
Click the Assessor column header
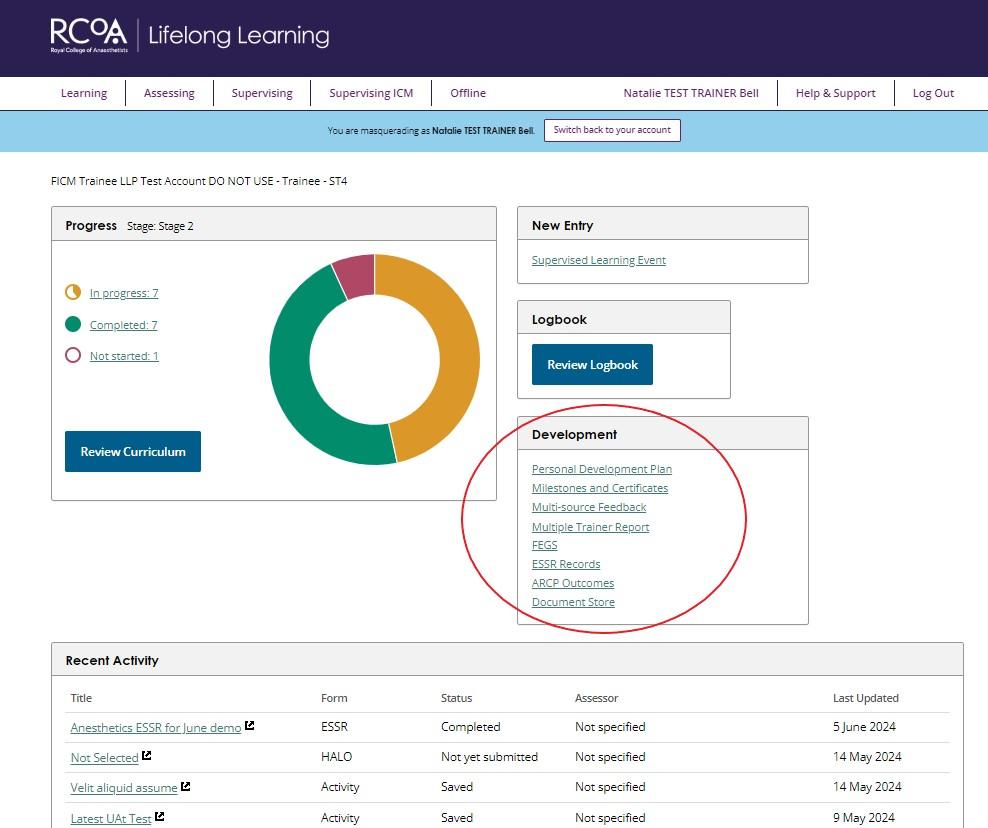[x=596, y=698]
